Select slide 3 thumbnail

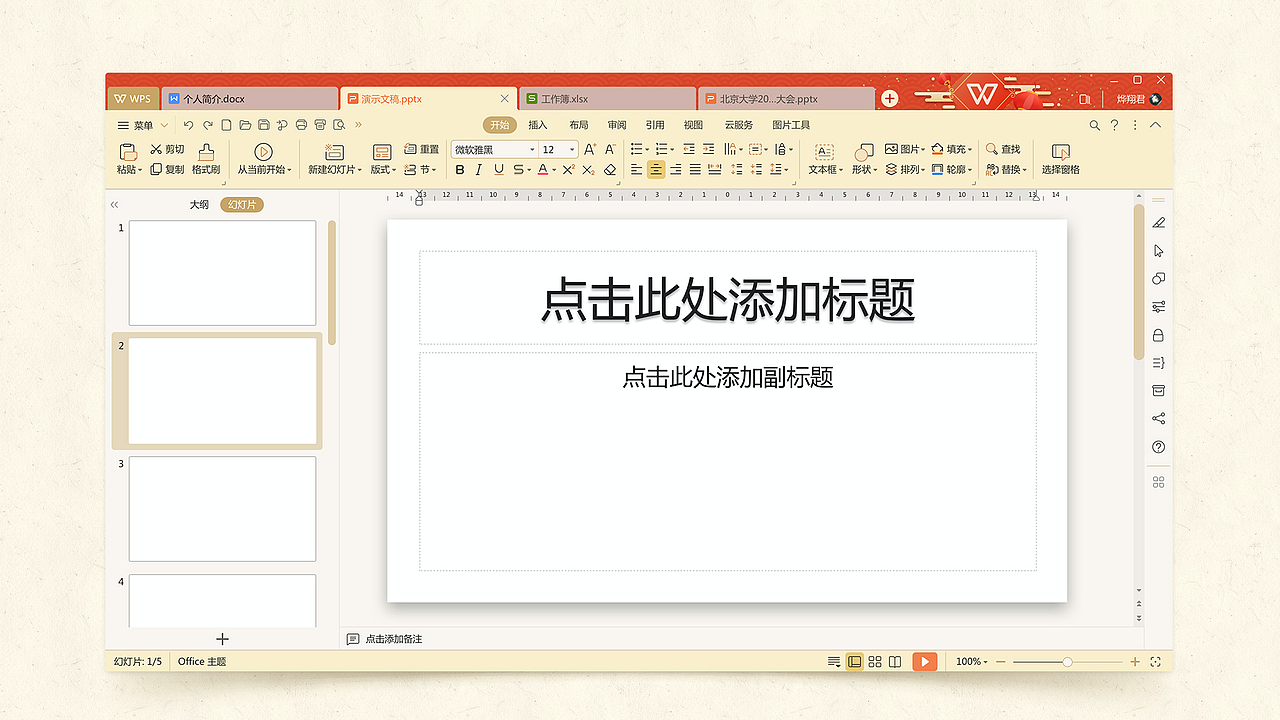[222, 509]
